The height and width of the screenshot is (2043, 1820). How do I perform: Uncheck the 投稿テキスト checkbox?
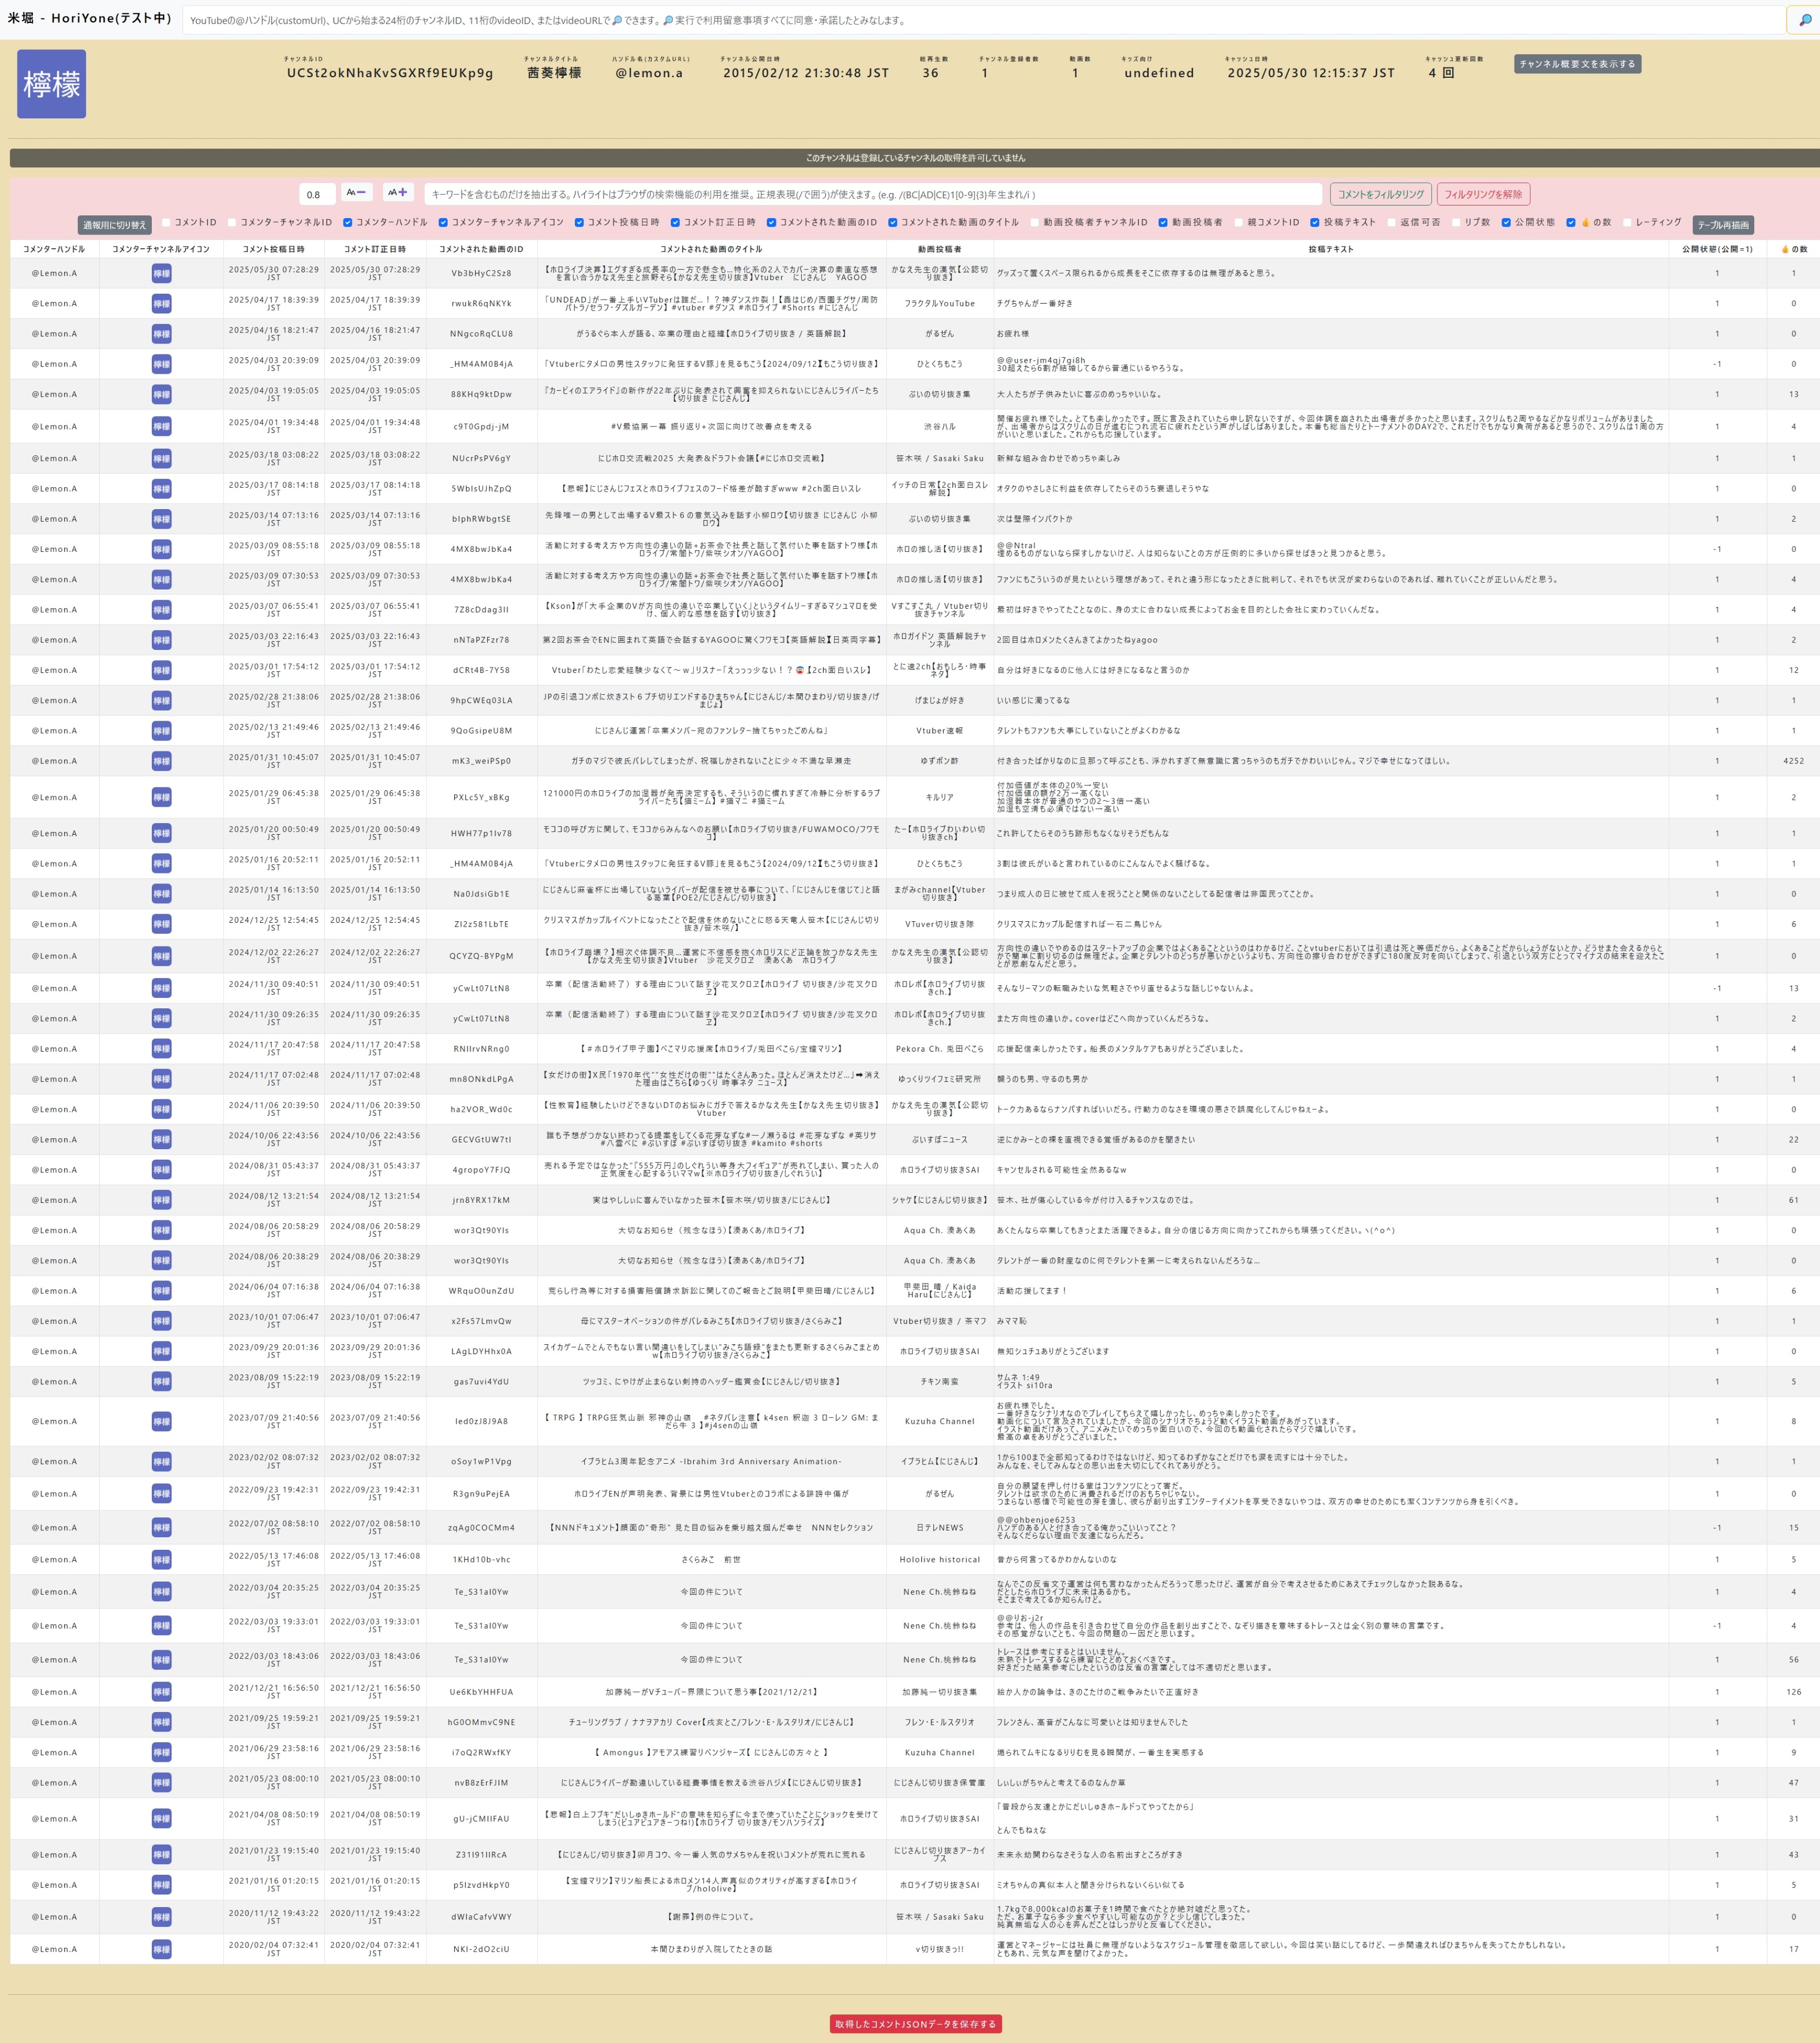1315,222
